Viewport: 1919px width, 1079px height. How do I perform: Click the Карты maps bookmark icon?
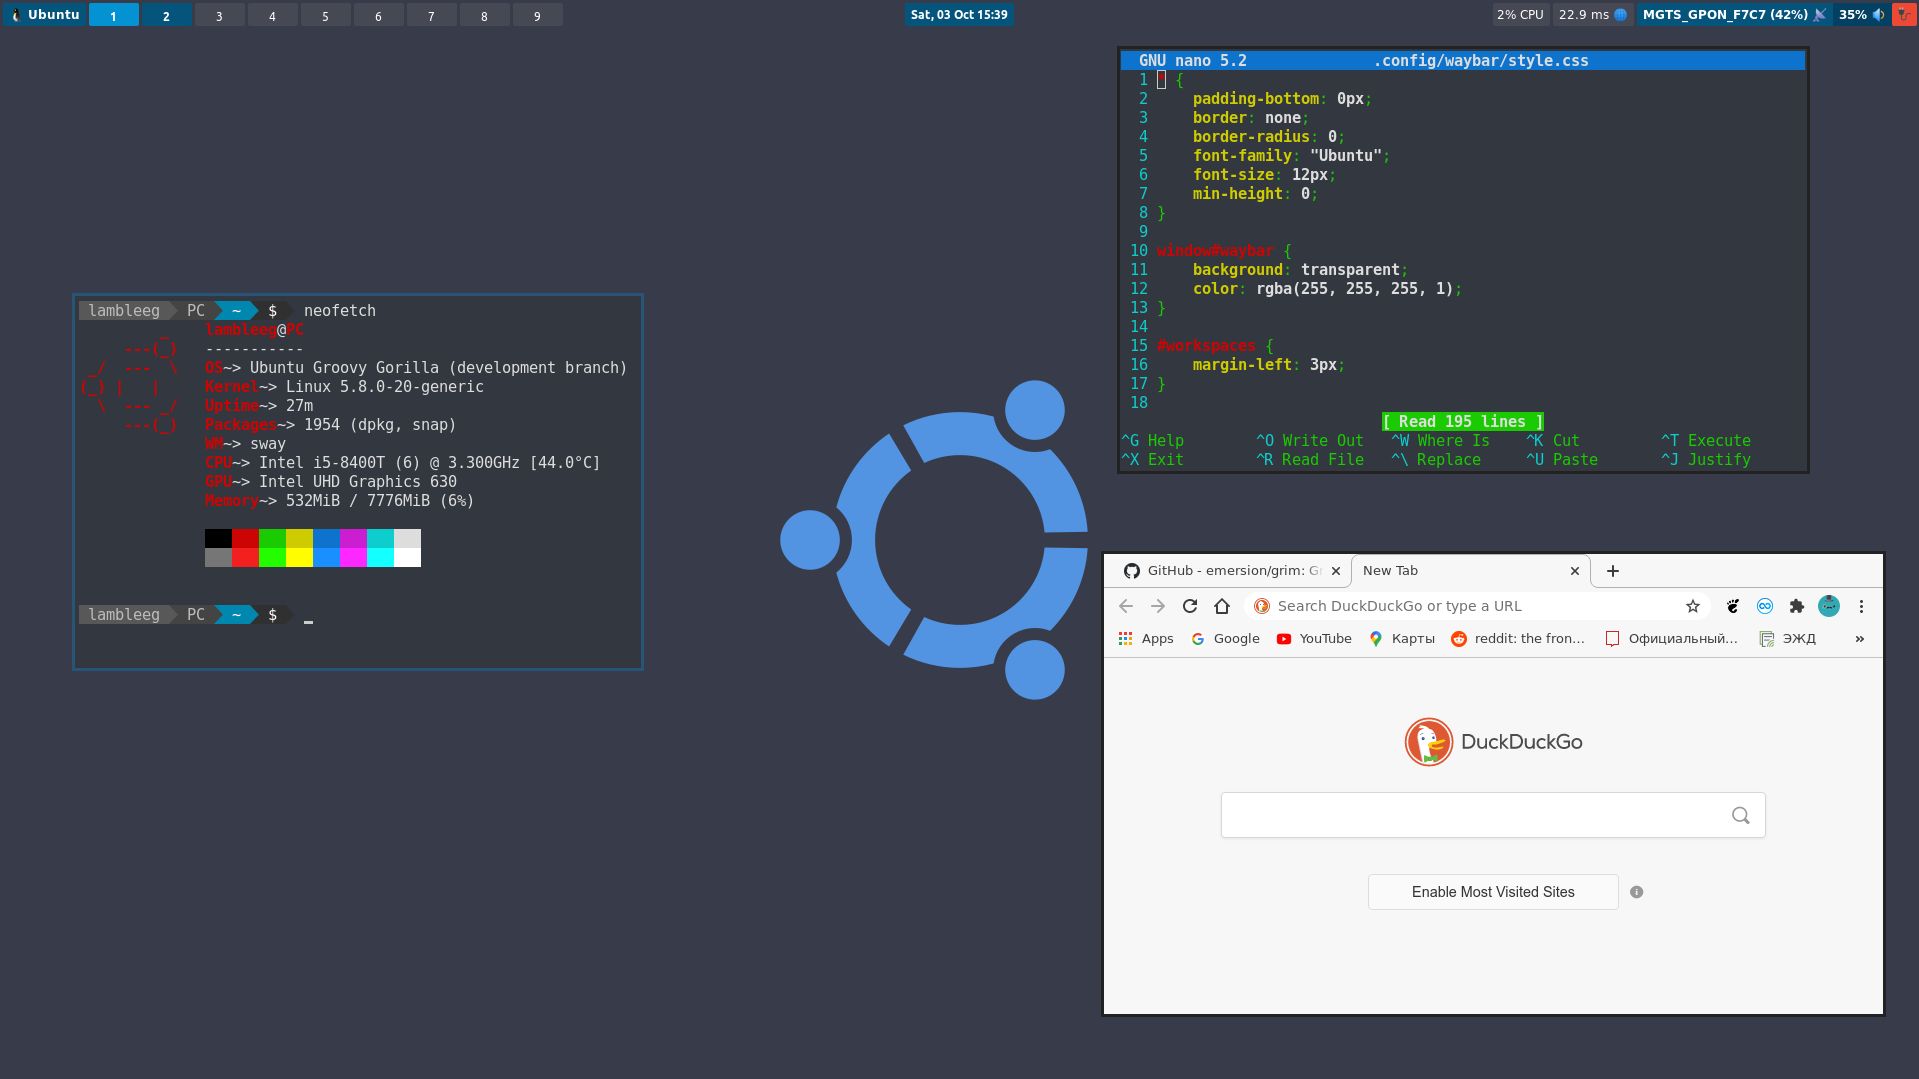[x=1376, y=638]
